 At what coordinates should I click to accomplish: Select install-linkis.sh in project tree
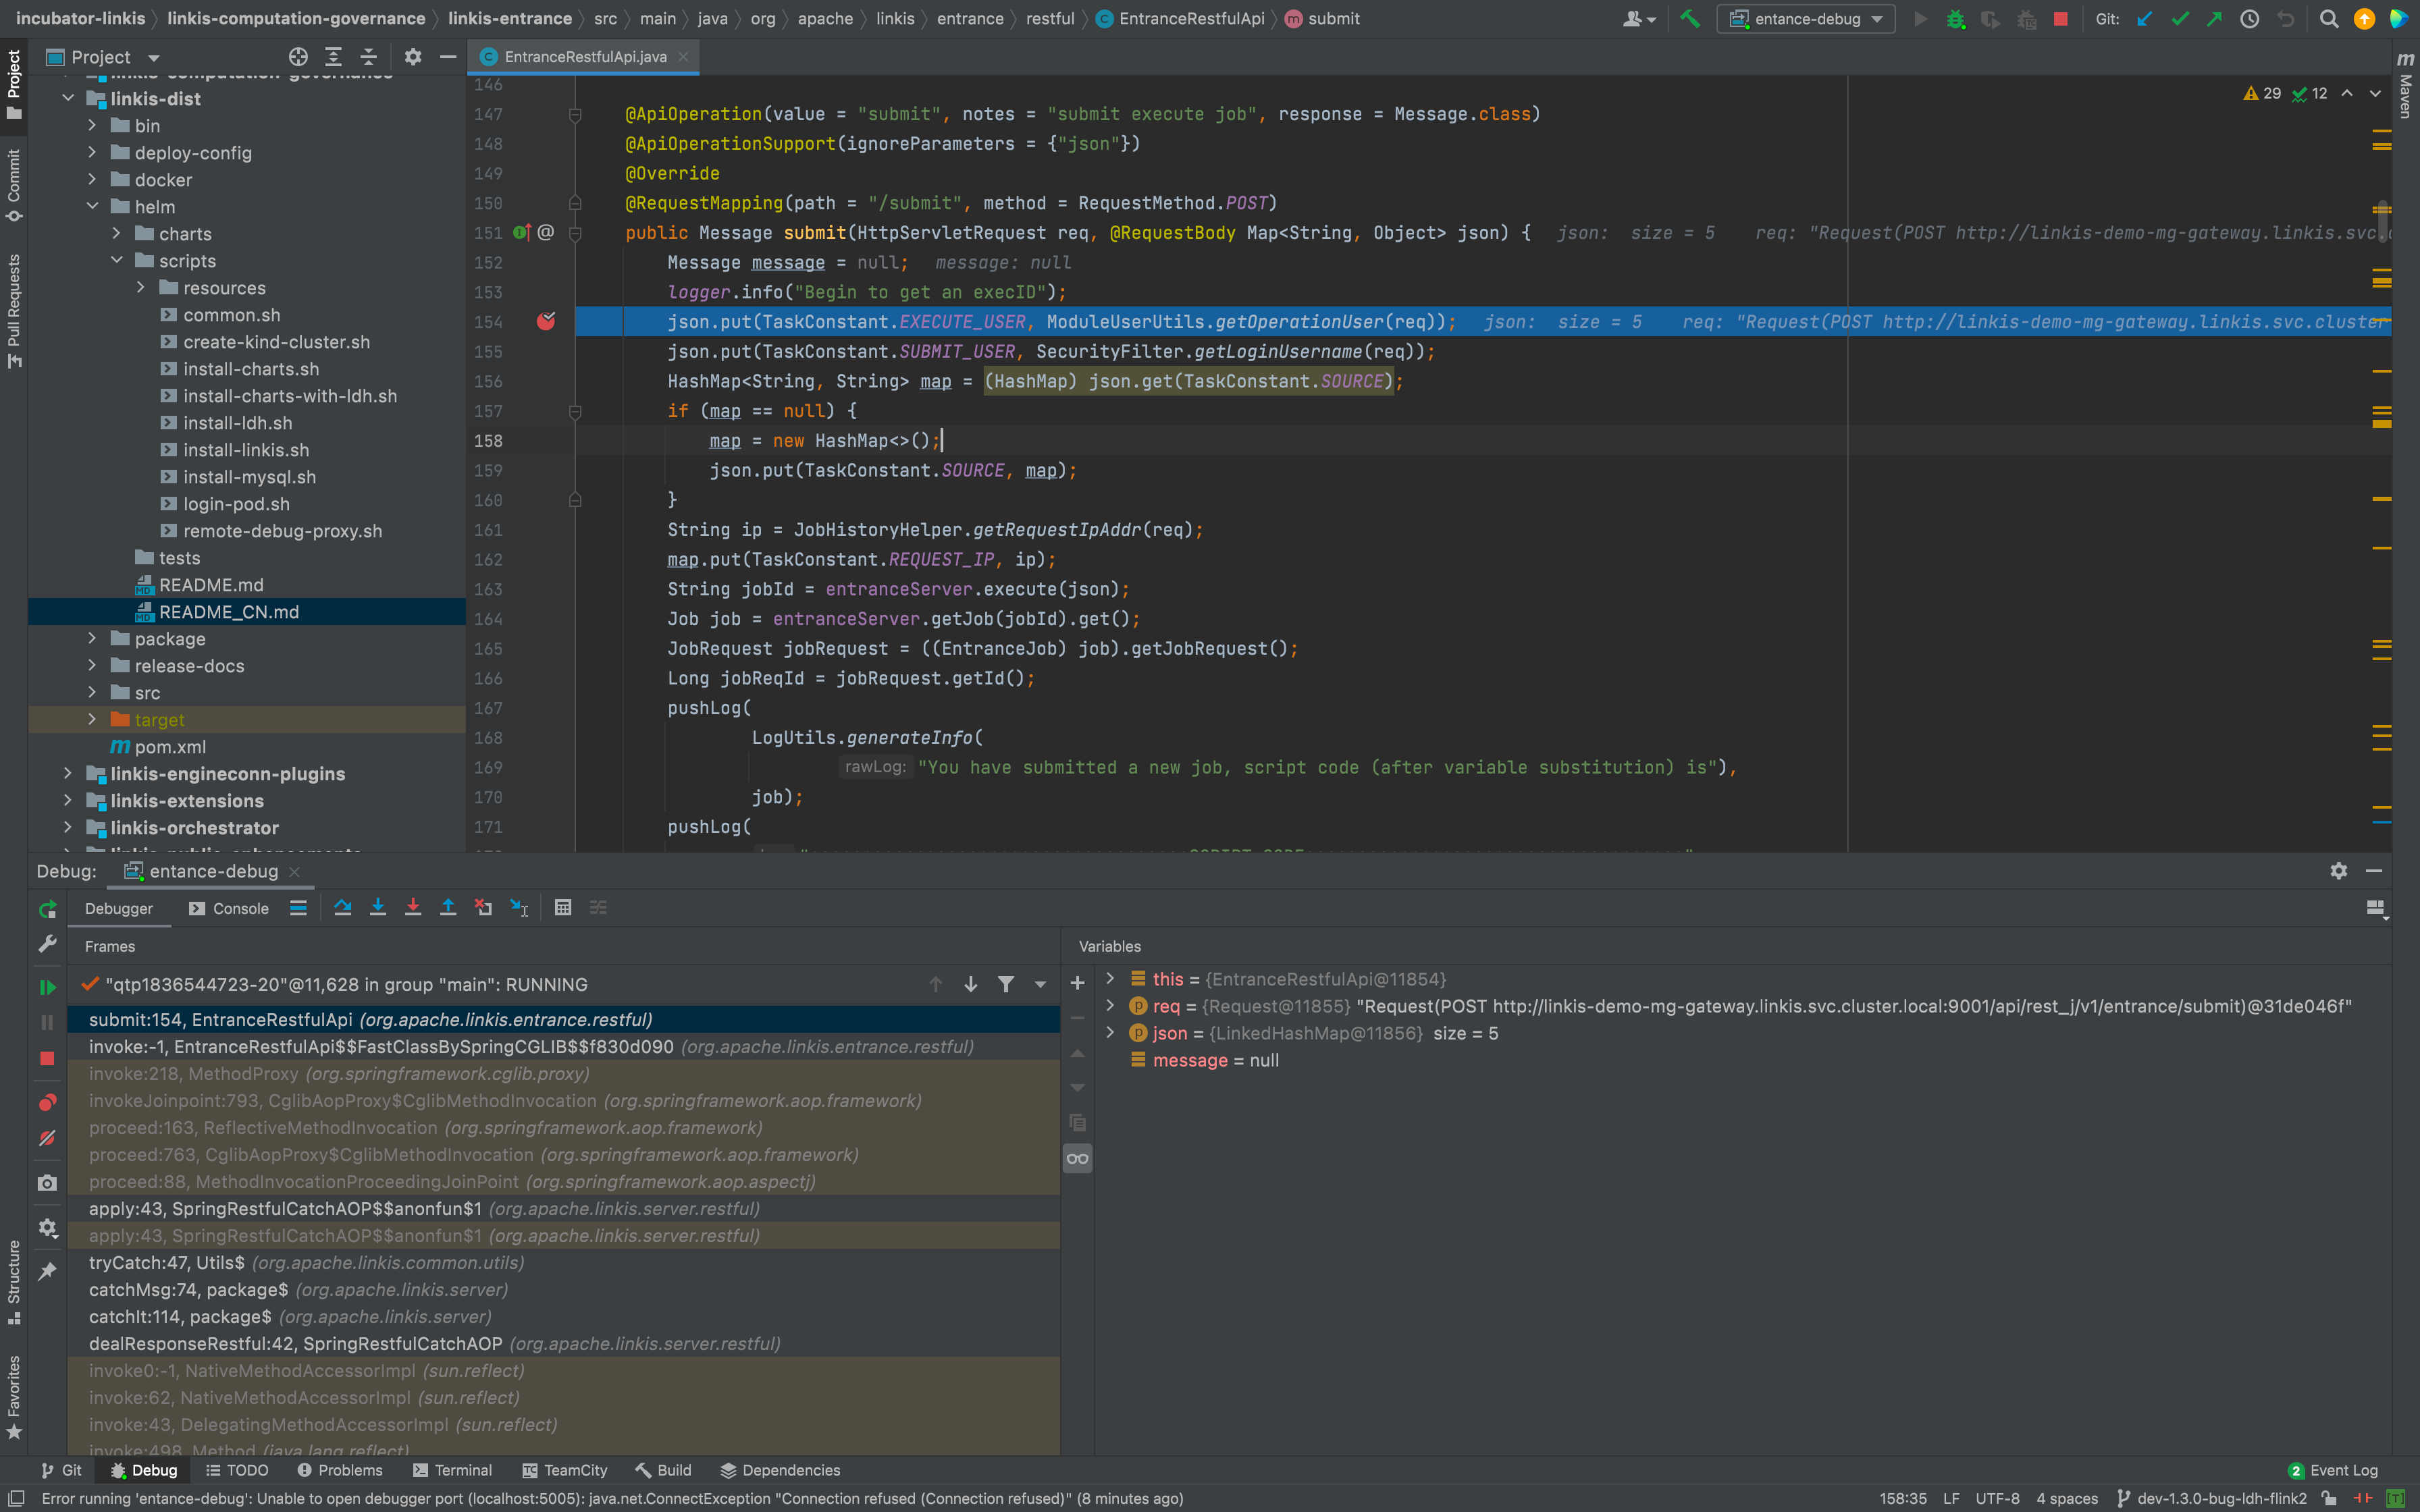pos(246,450)
